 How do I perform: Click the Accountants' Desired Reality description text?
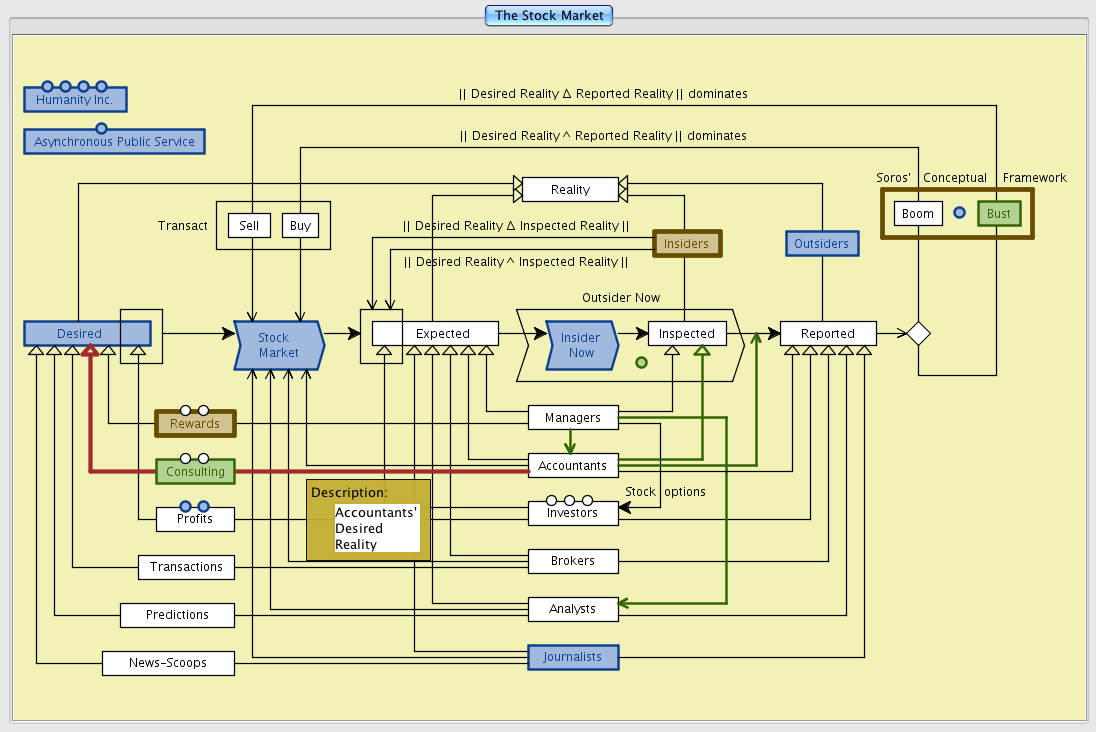point(376,528)
